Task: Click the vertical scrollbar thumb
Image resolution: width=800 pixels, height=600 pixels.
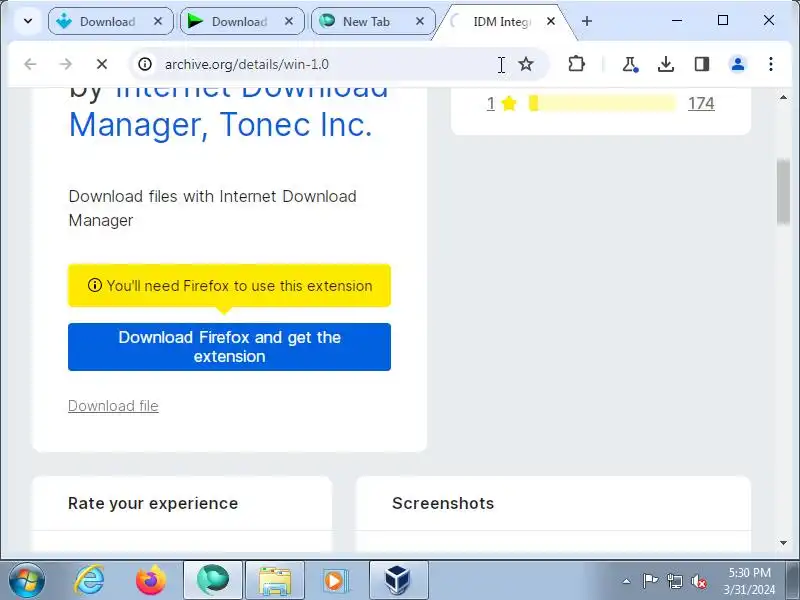Action: [x=783, y=192]
